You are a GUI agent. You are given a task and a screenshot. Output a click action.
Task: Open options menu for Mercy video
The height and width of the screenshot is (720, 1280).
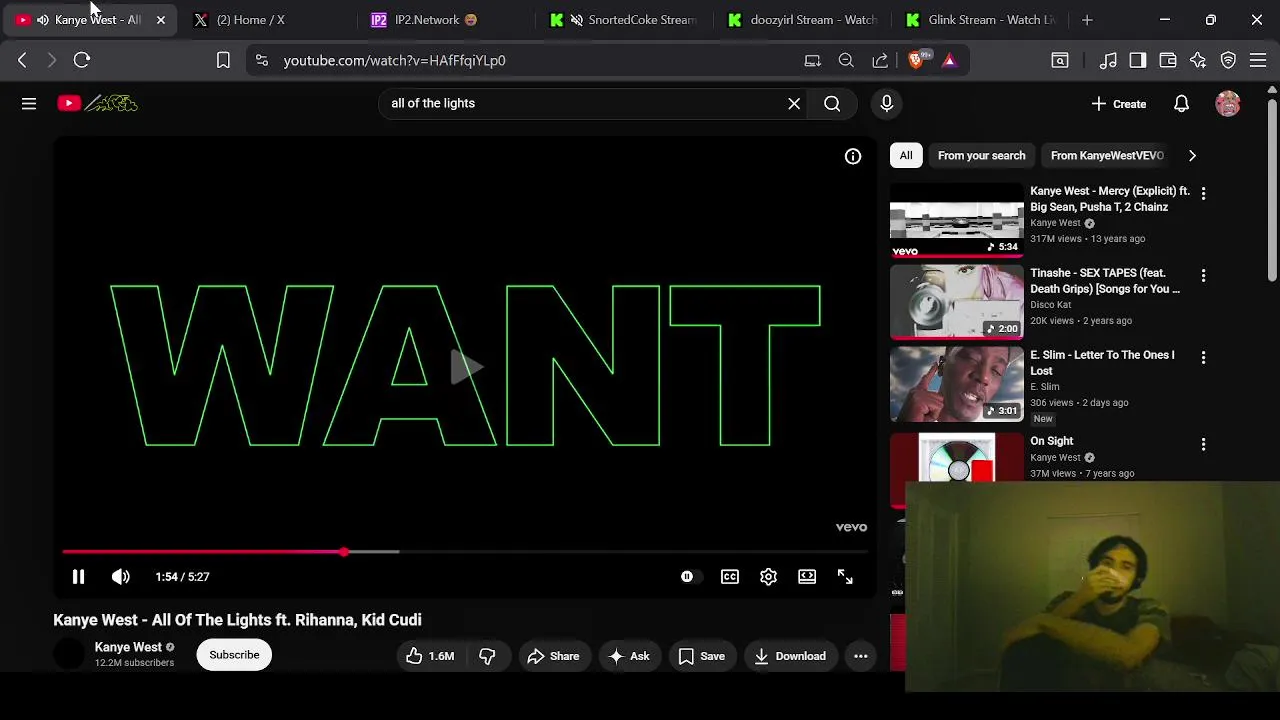[x=1203, y=193]
